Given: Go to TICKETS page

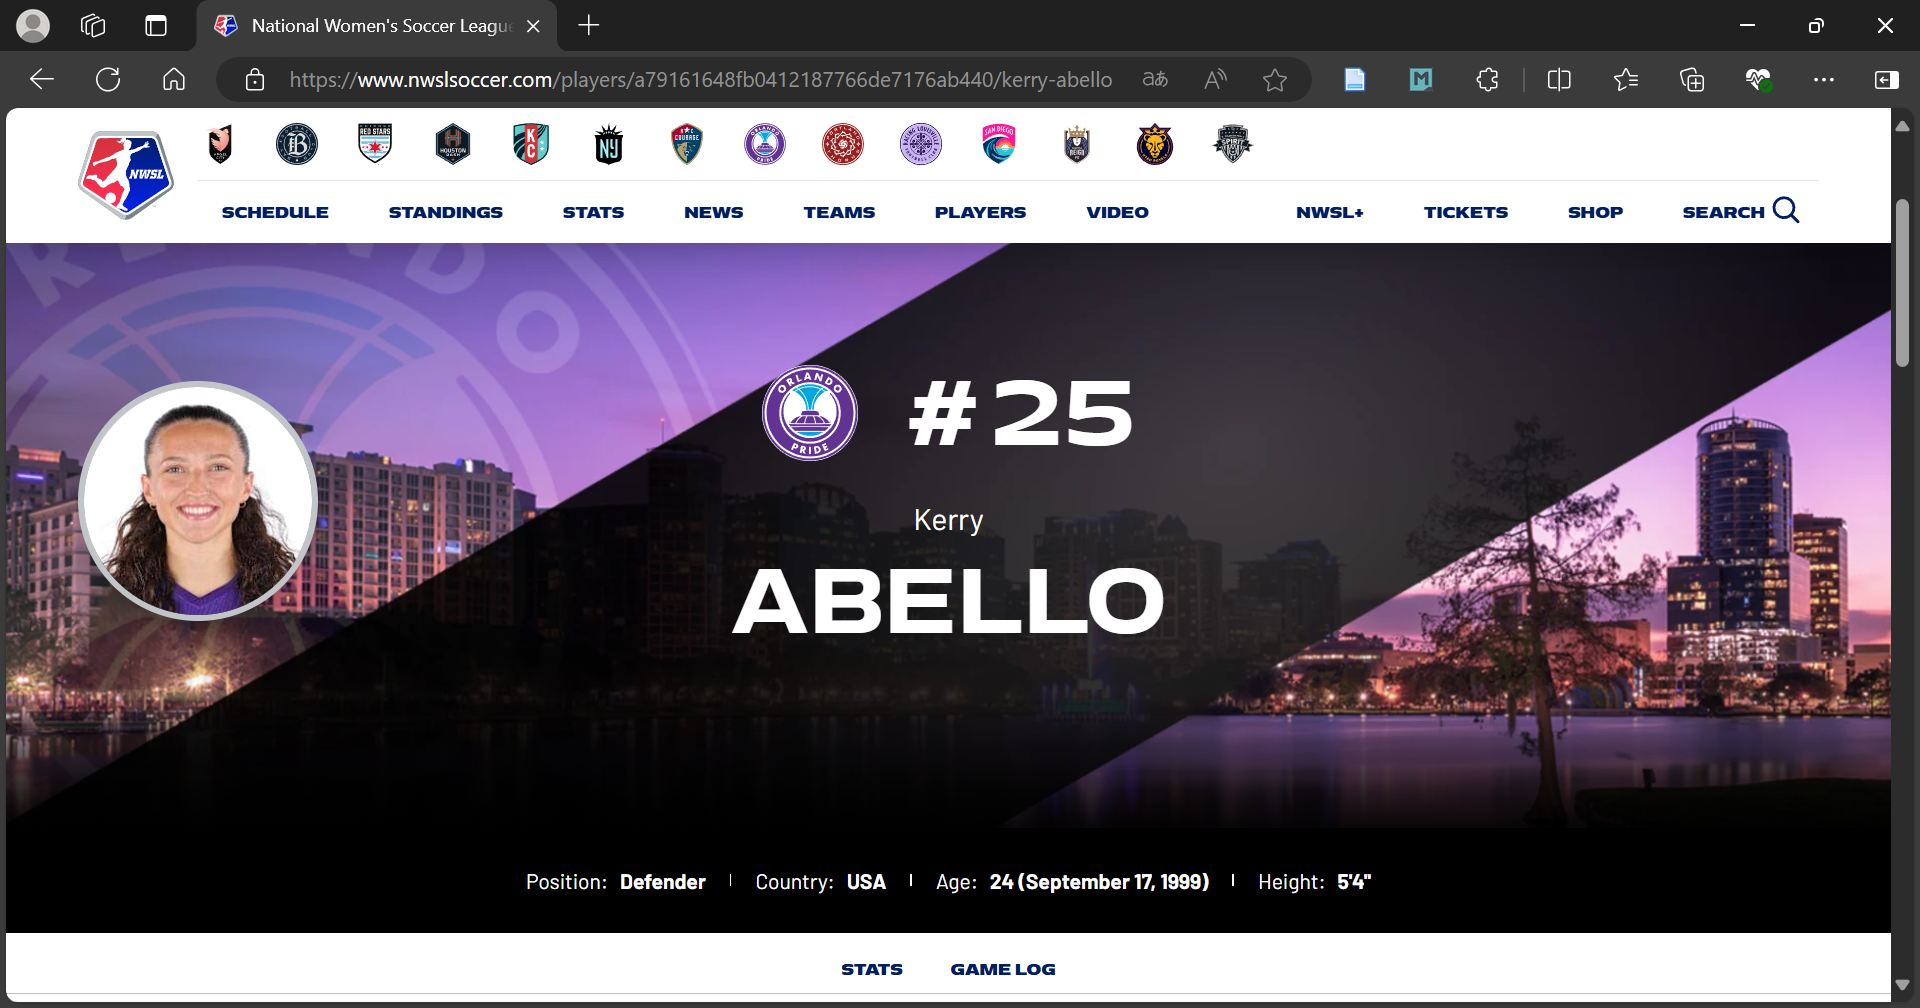Looking at the screenshot, I should point(1466,212).
